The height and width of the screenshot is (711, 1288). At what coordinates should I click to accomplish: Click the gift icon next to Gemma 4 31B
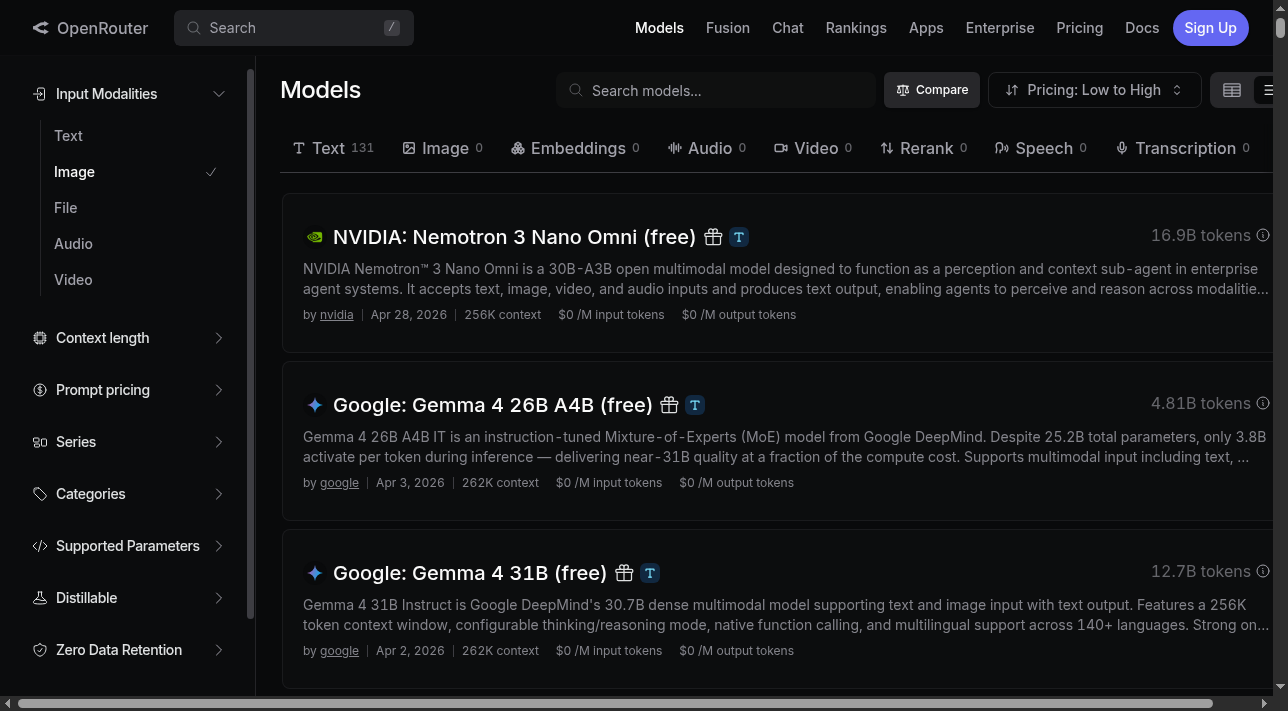click(x=624, y=573)
